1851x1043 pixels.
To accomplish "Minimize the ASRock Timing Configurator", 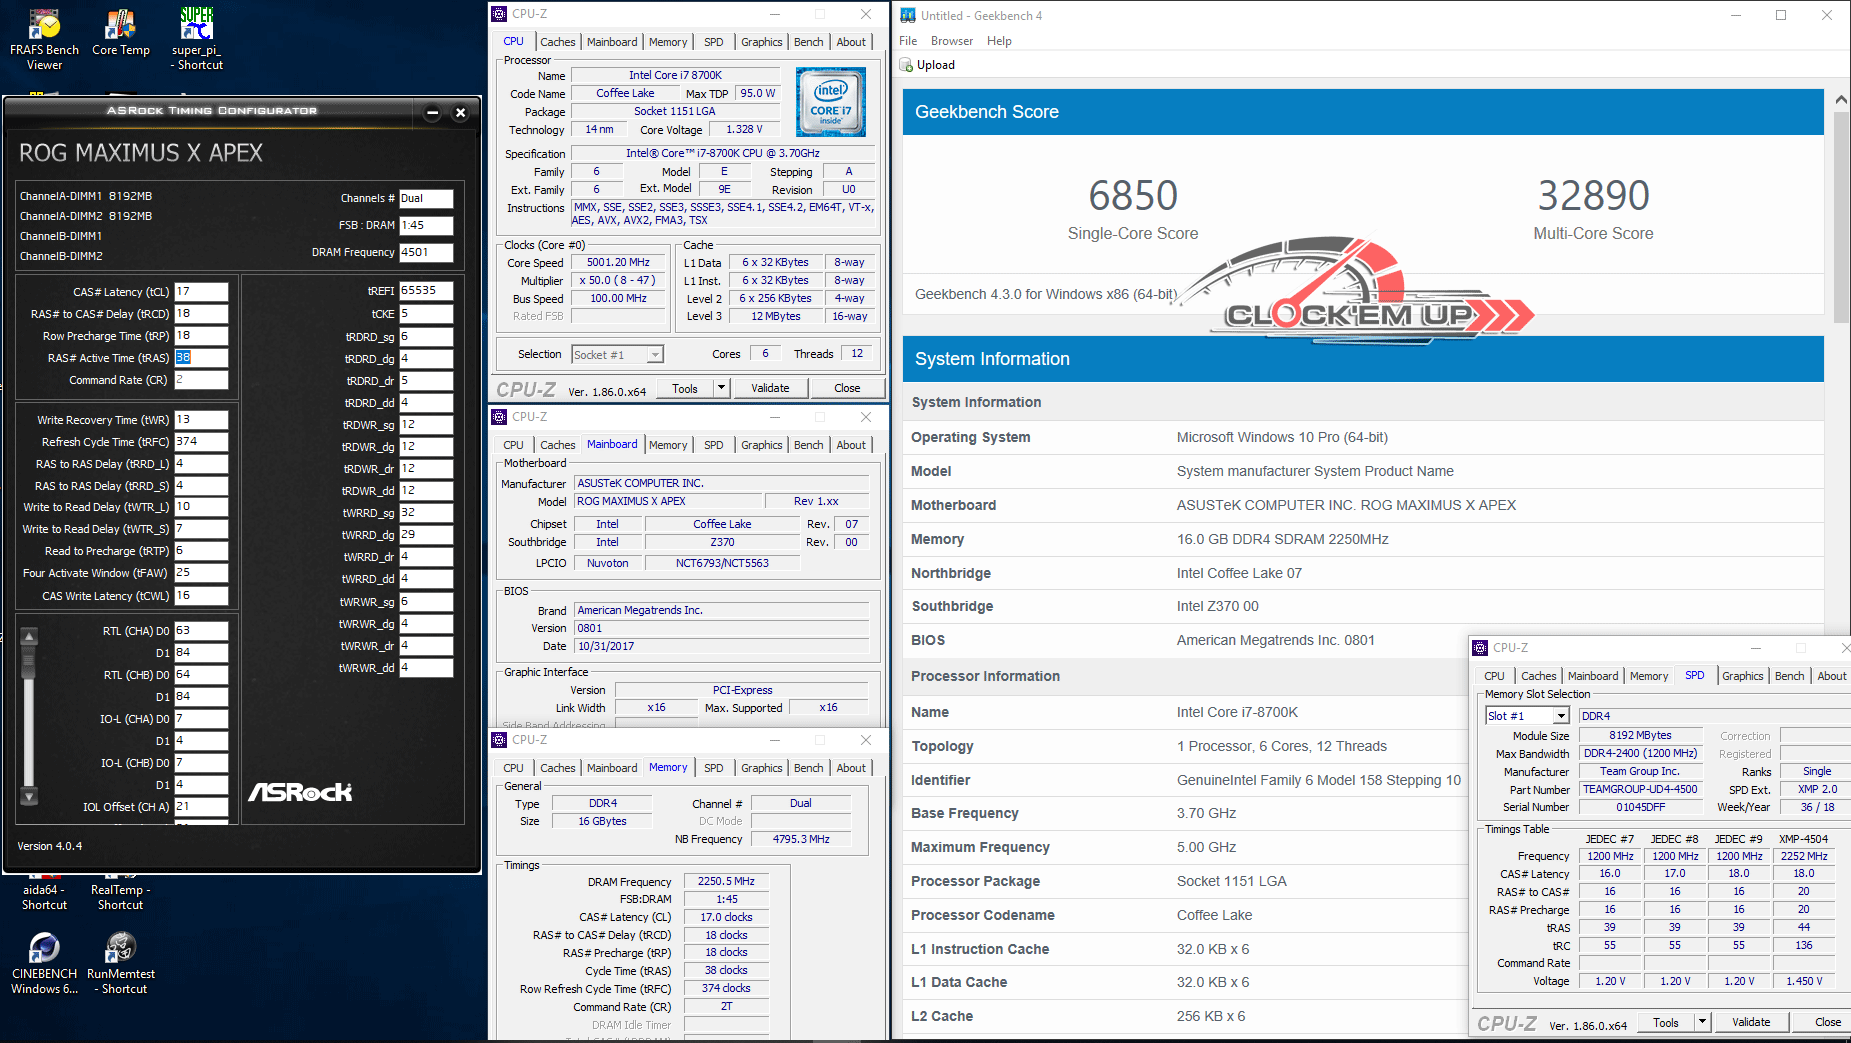I will coord(433,112).
